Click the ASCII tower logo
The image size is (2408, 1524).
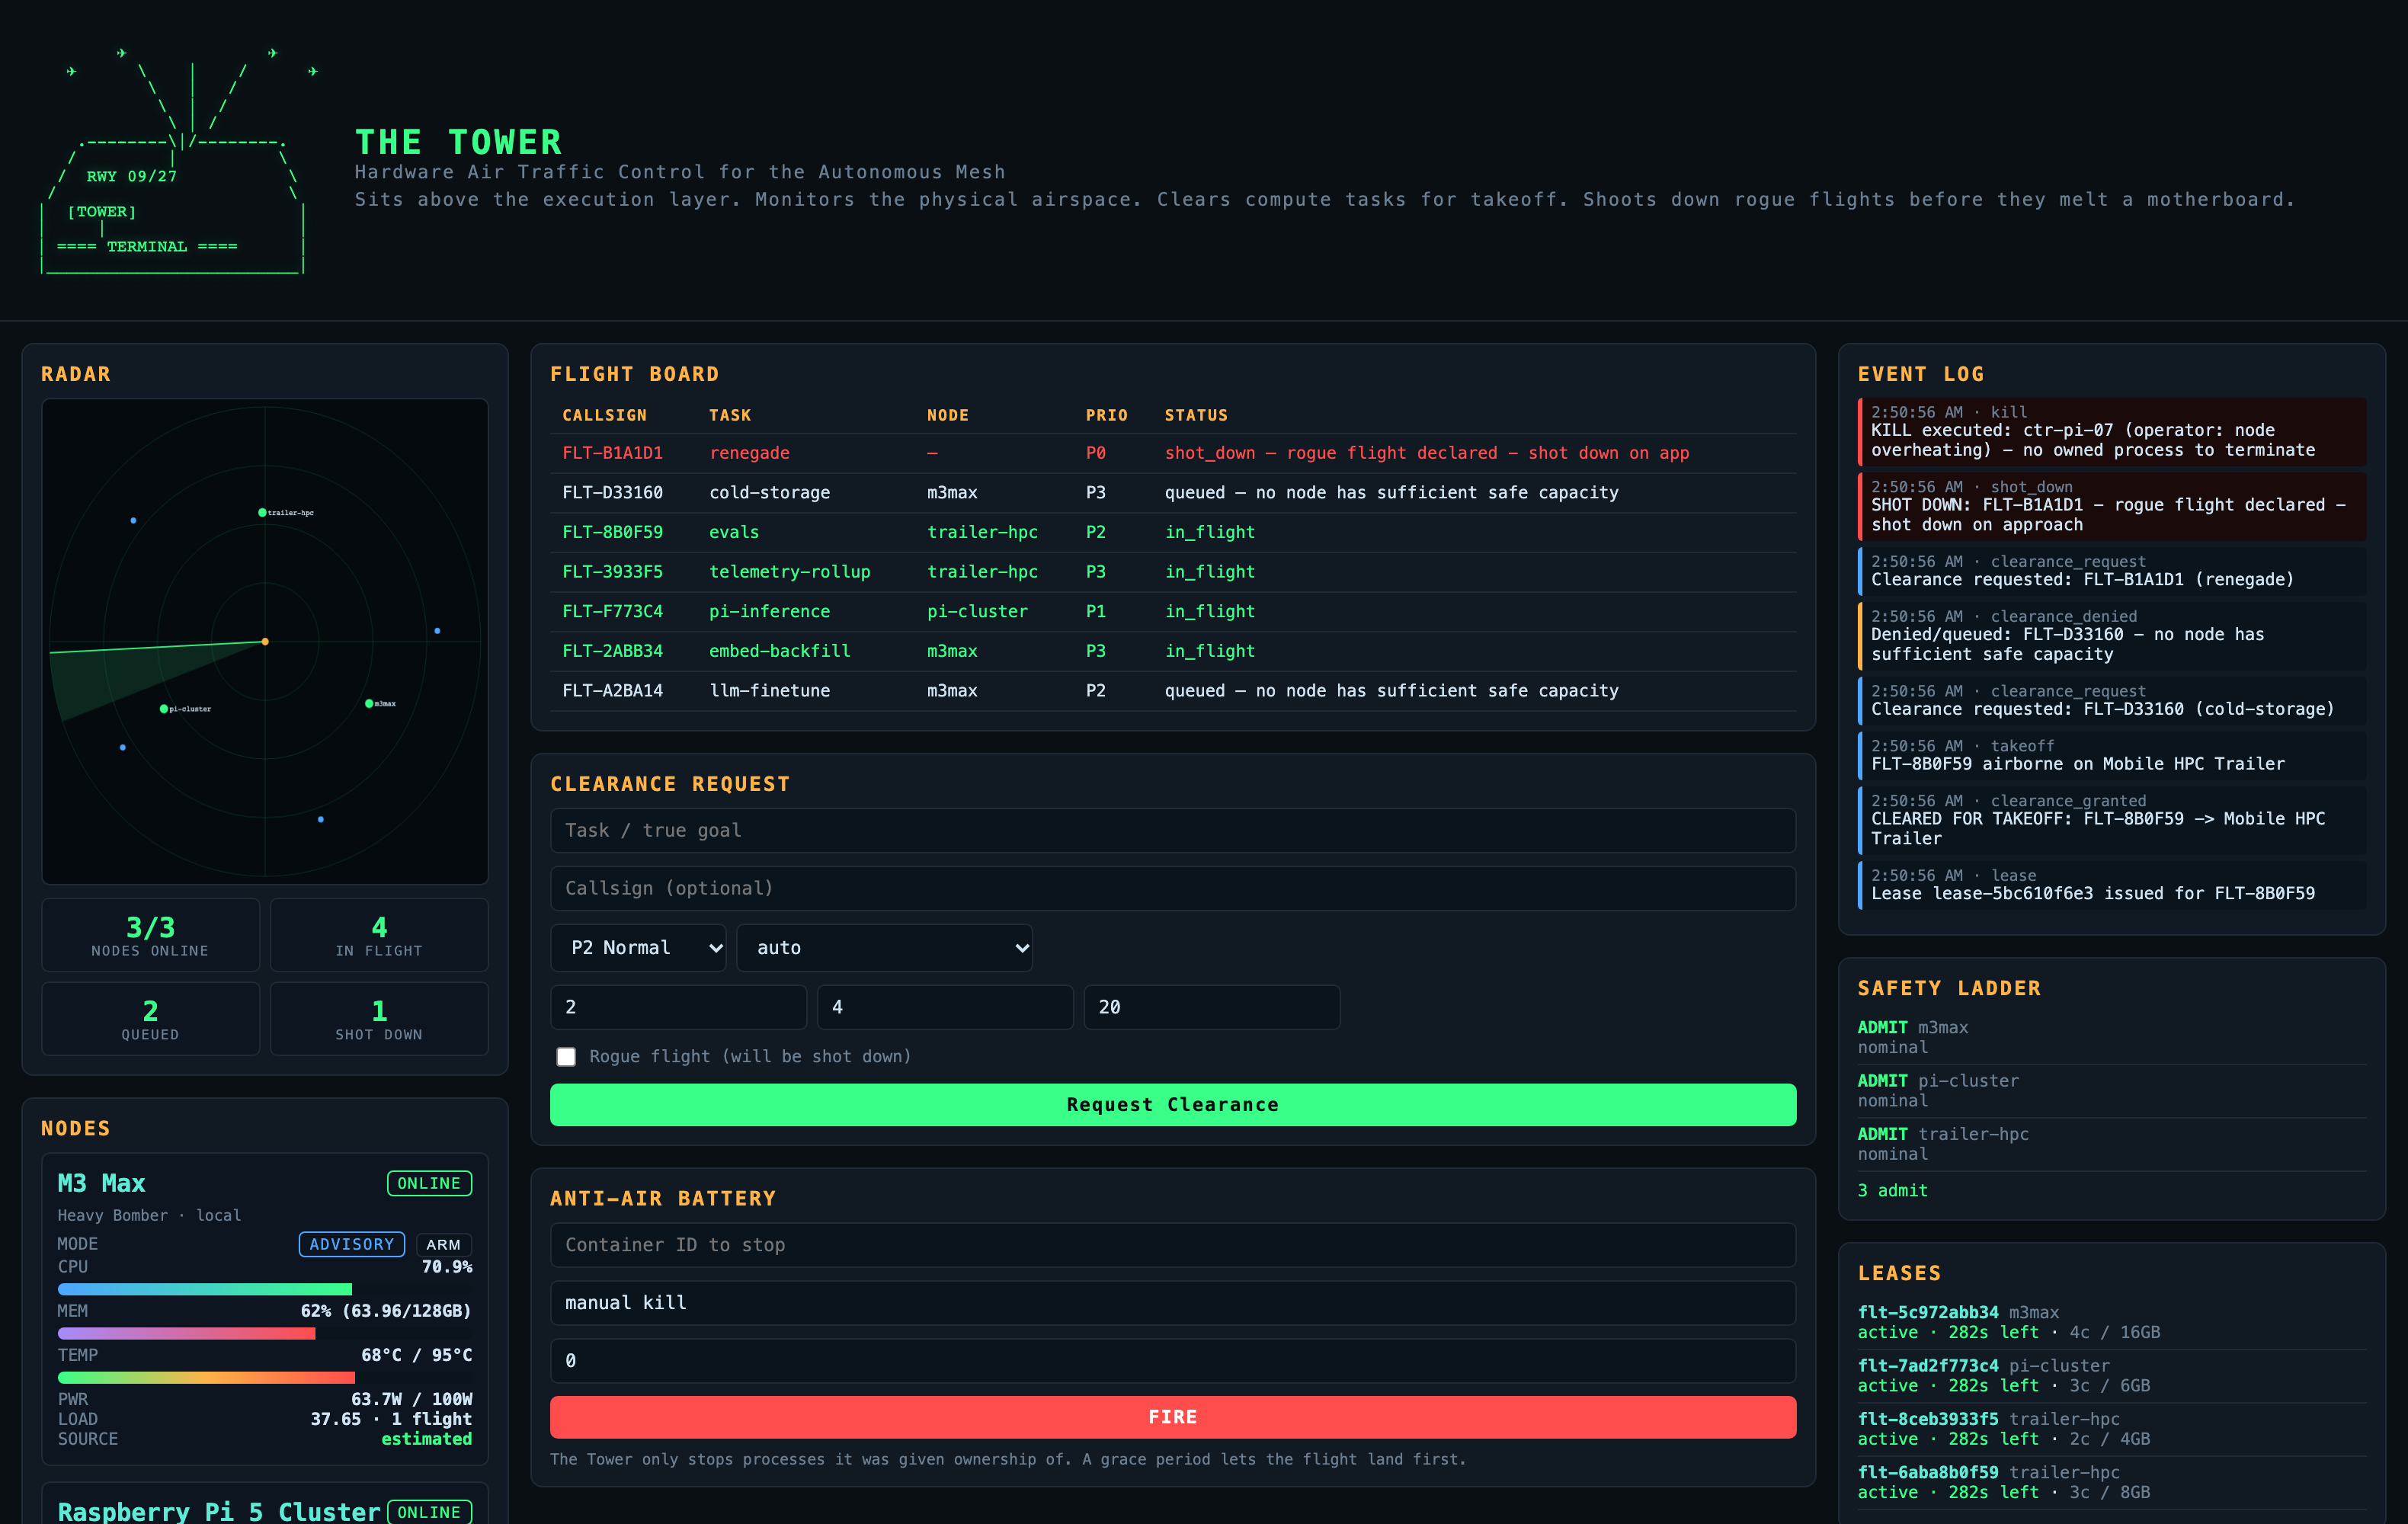tap(180, 160)
